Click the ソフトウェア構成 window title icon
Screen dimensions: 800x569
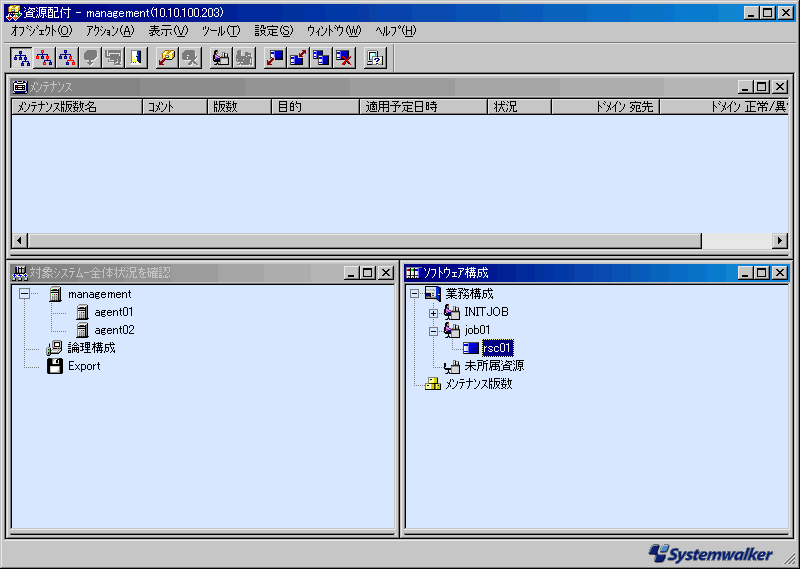tap(412, 273)
